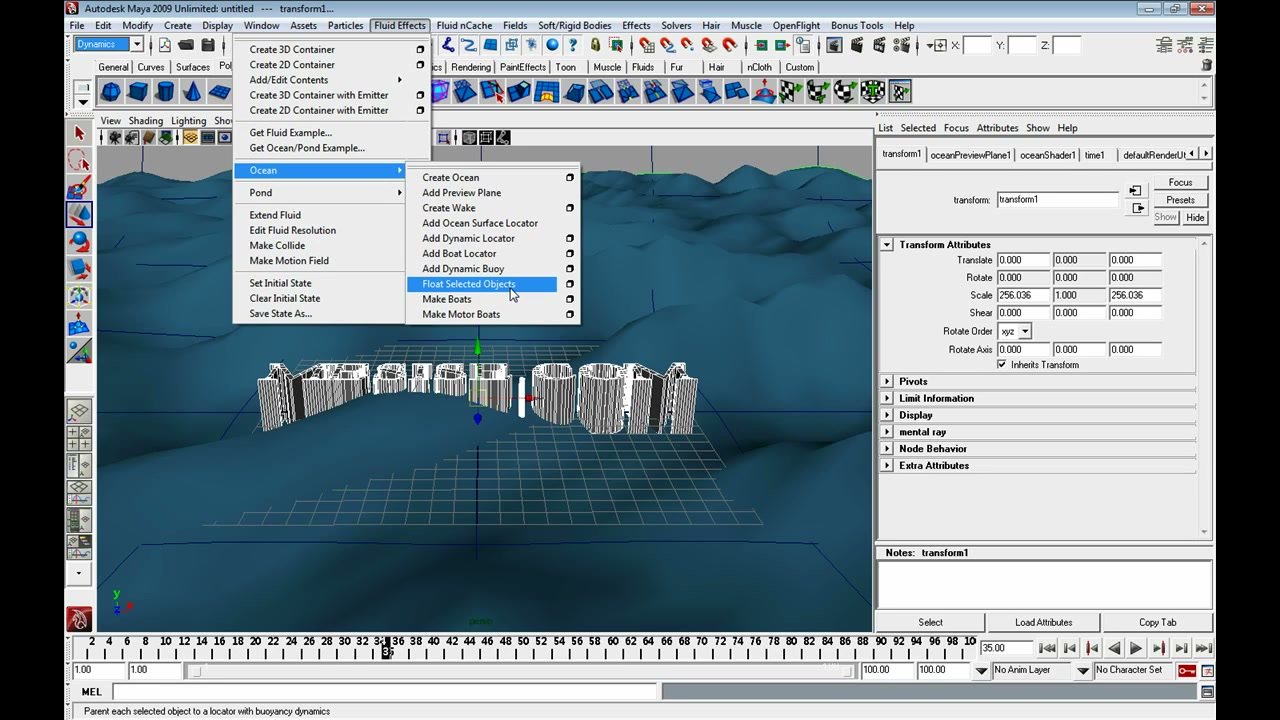Open Add Dynamic Locator option box
Viewport: 1280px width, 720px height.
(570, 238)
